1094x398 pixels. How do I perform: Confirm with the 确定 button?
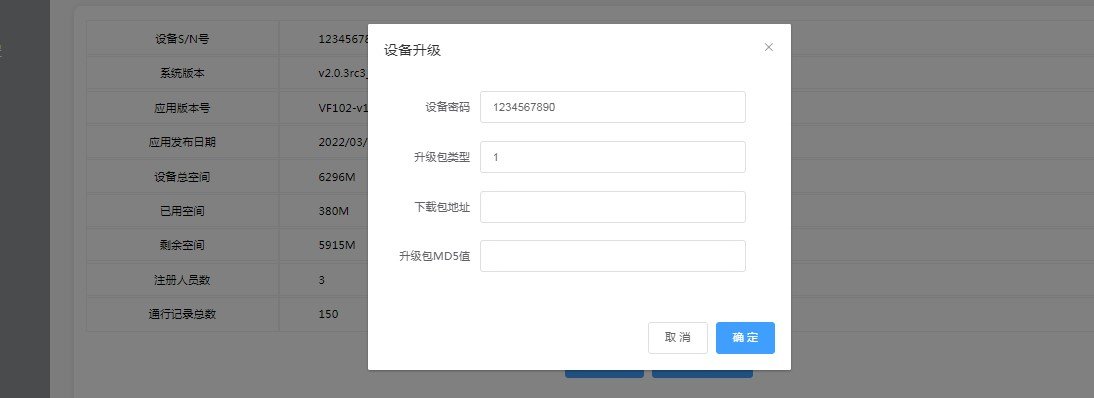745,338
